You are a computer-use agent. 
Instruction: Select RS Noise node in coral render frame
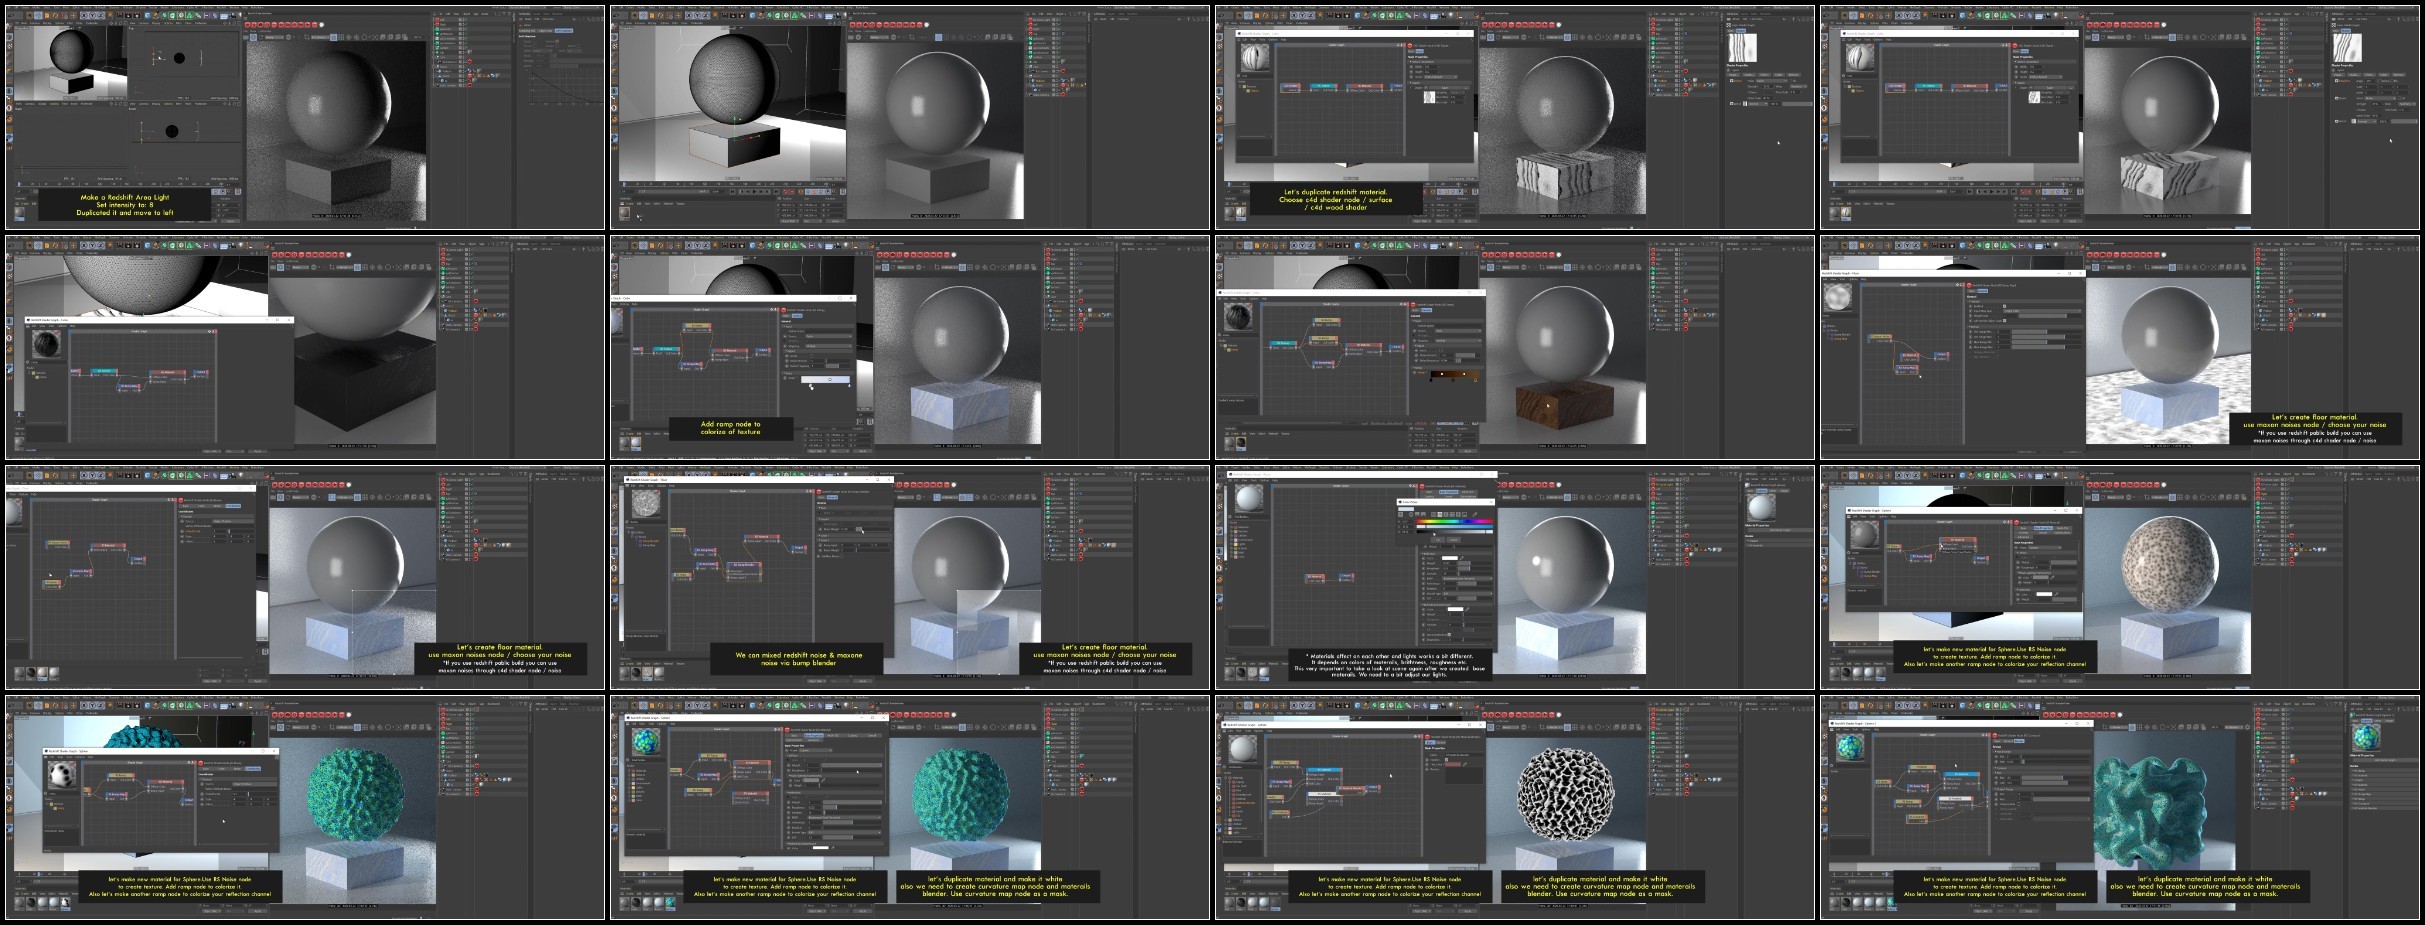pyautogui.click(x=1882, y=784)
